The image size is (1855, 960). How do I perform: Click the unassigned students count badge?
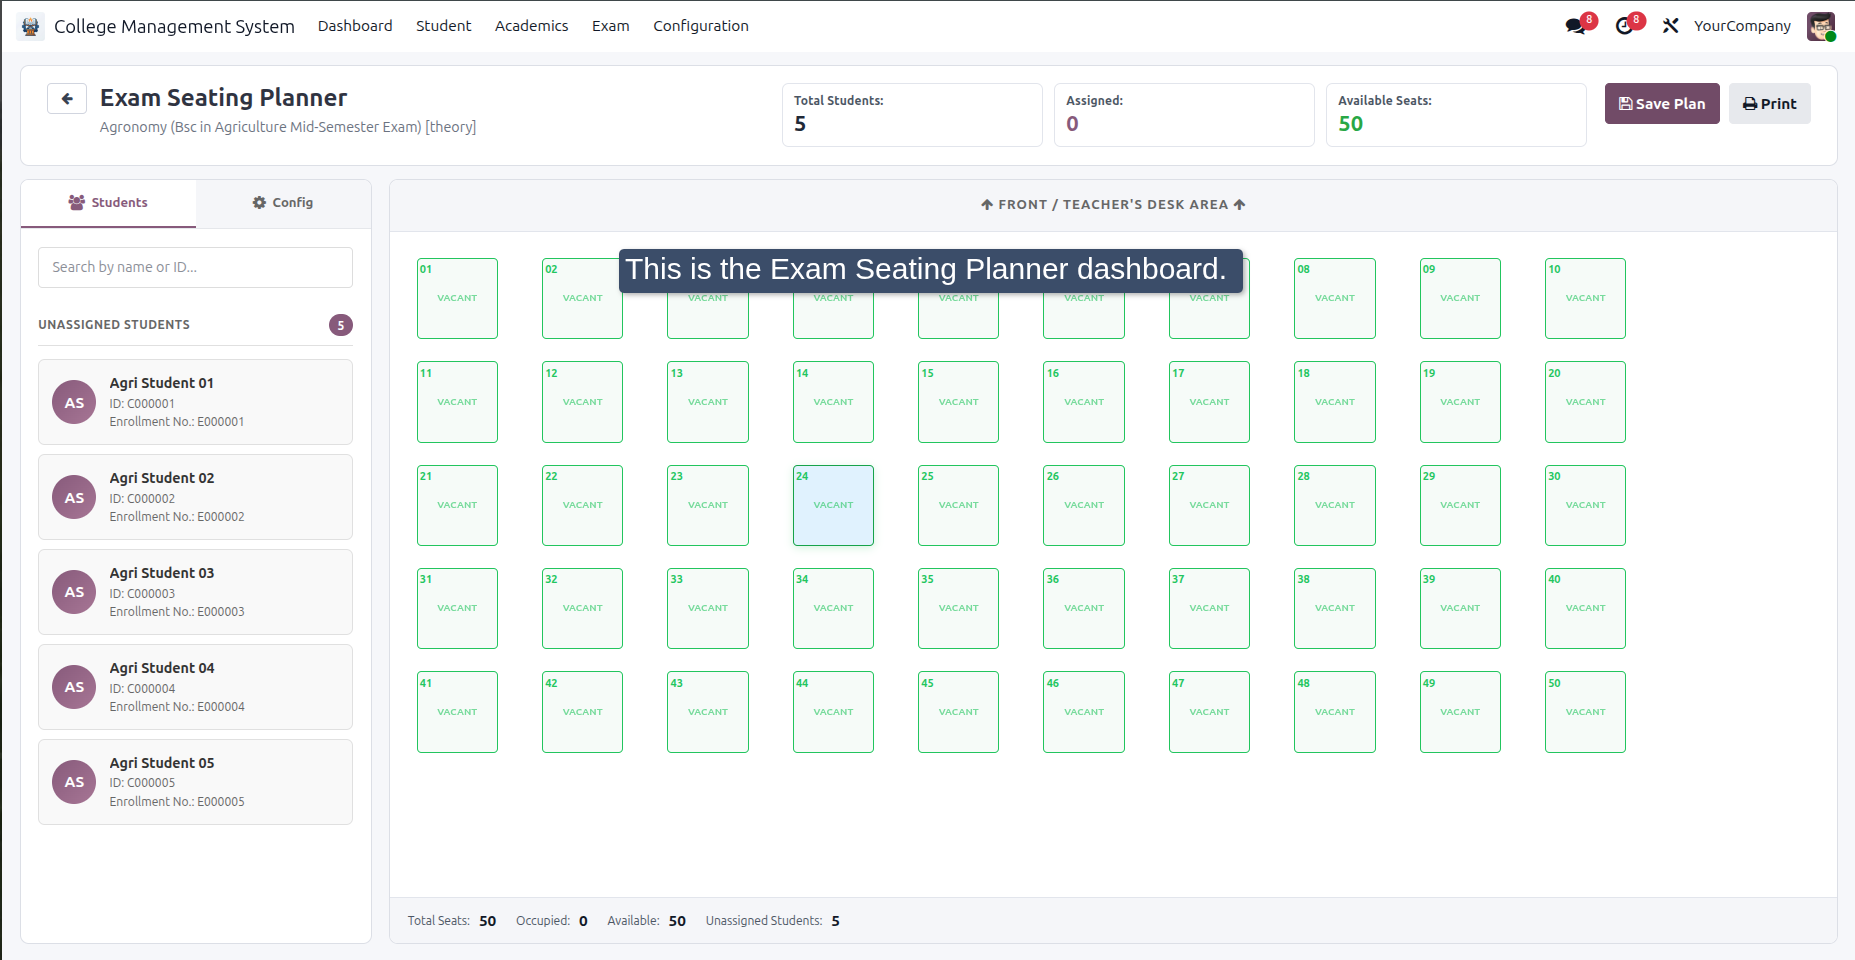[341, 325]
